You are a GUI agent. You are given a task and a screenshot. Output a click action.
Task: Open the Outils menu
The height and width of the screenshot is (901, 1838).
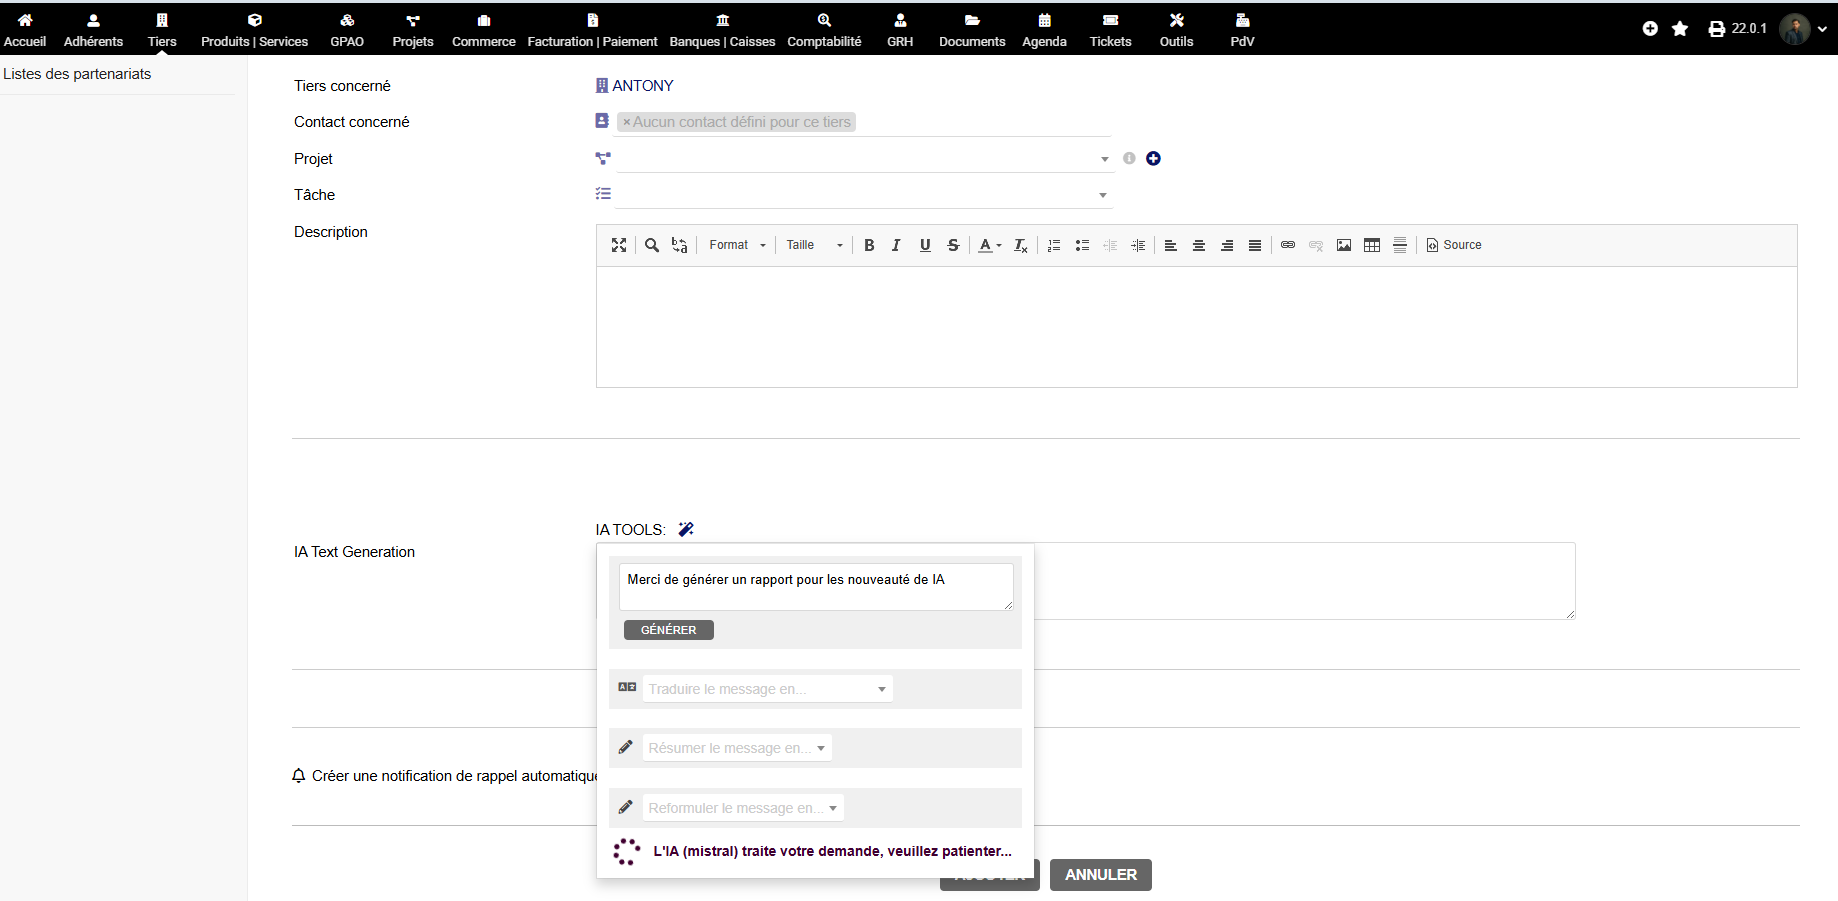pyautogui.click(x=1176, y=30)
